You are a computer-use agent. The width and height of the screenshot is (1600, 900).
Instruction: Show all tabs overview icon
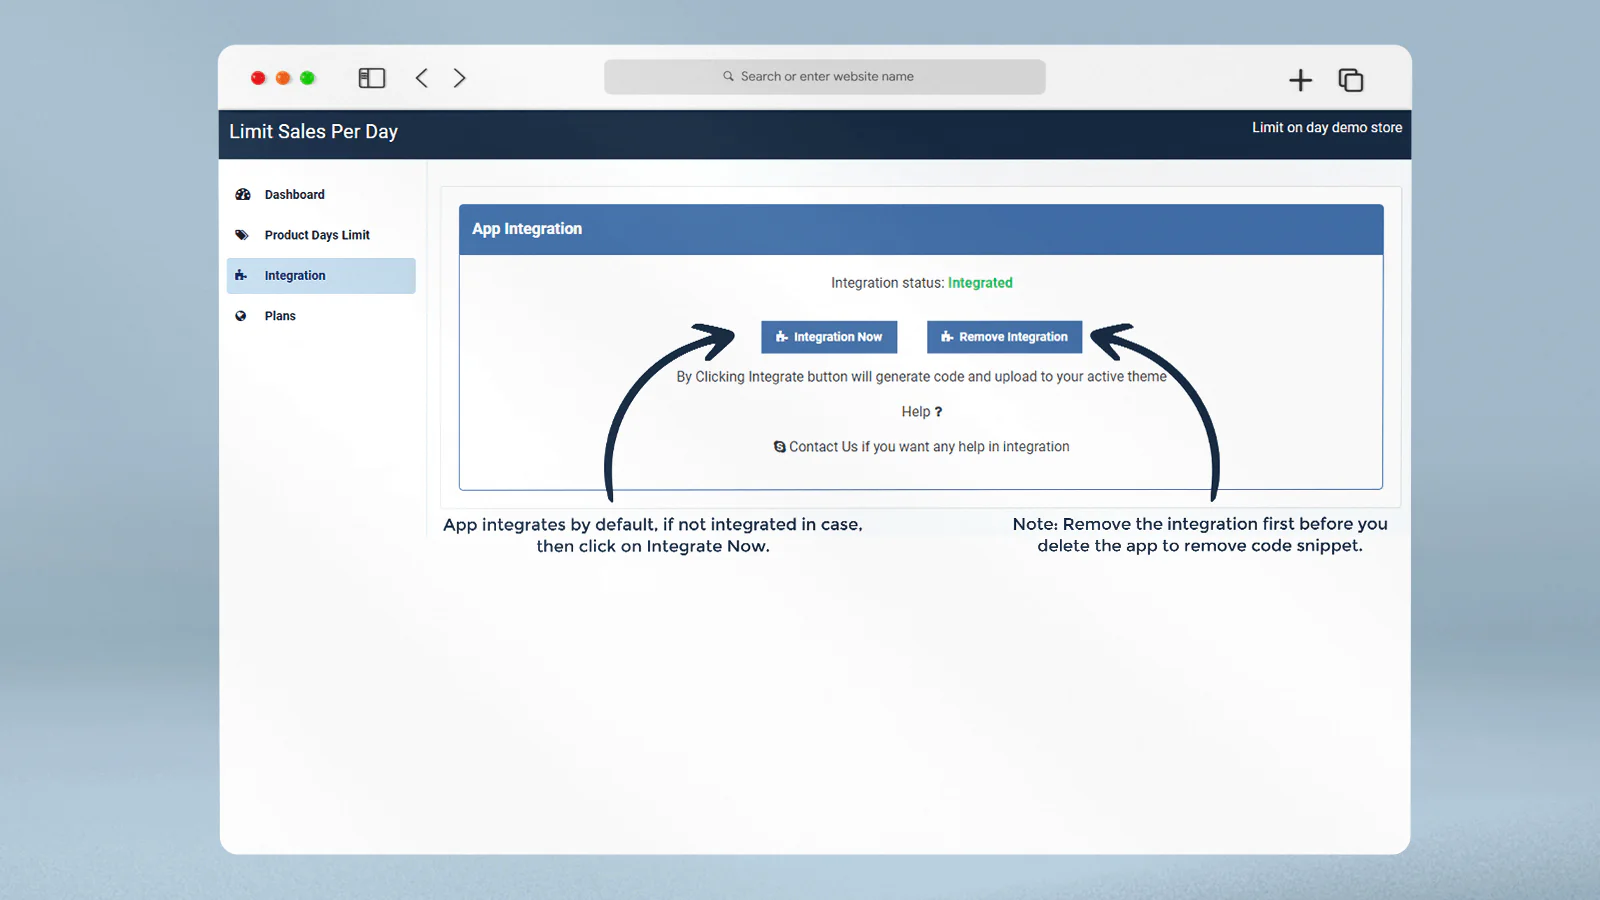1351,80
